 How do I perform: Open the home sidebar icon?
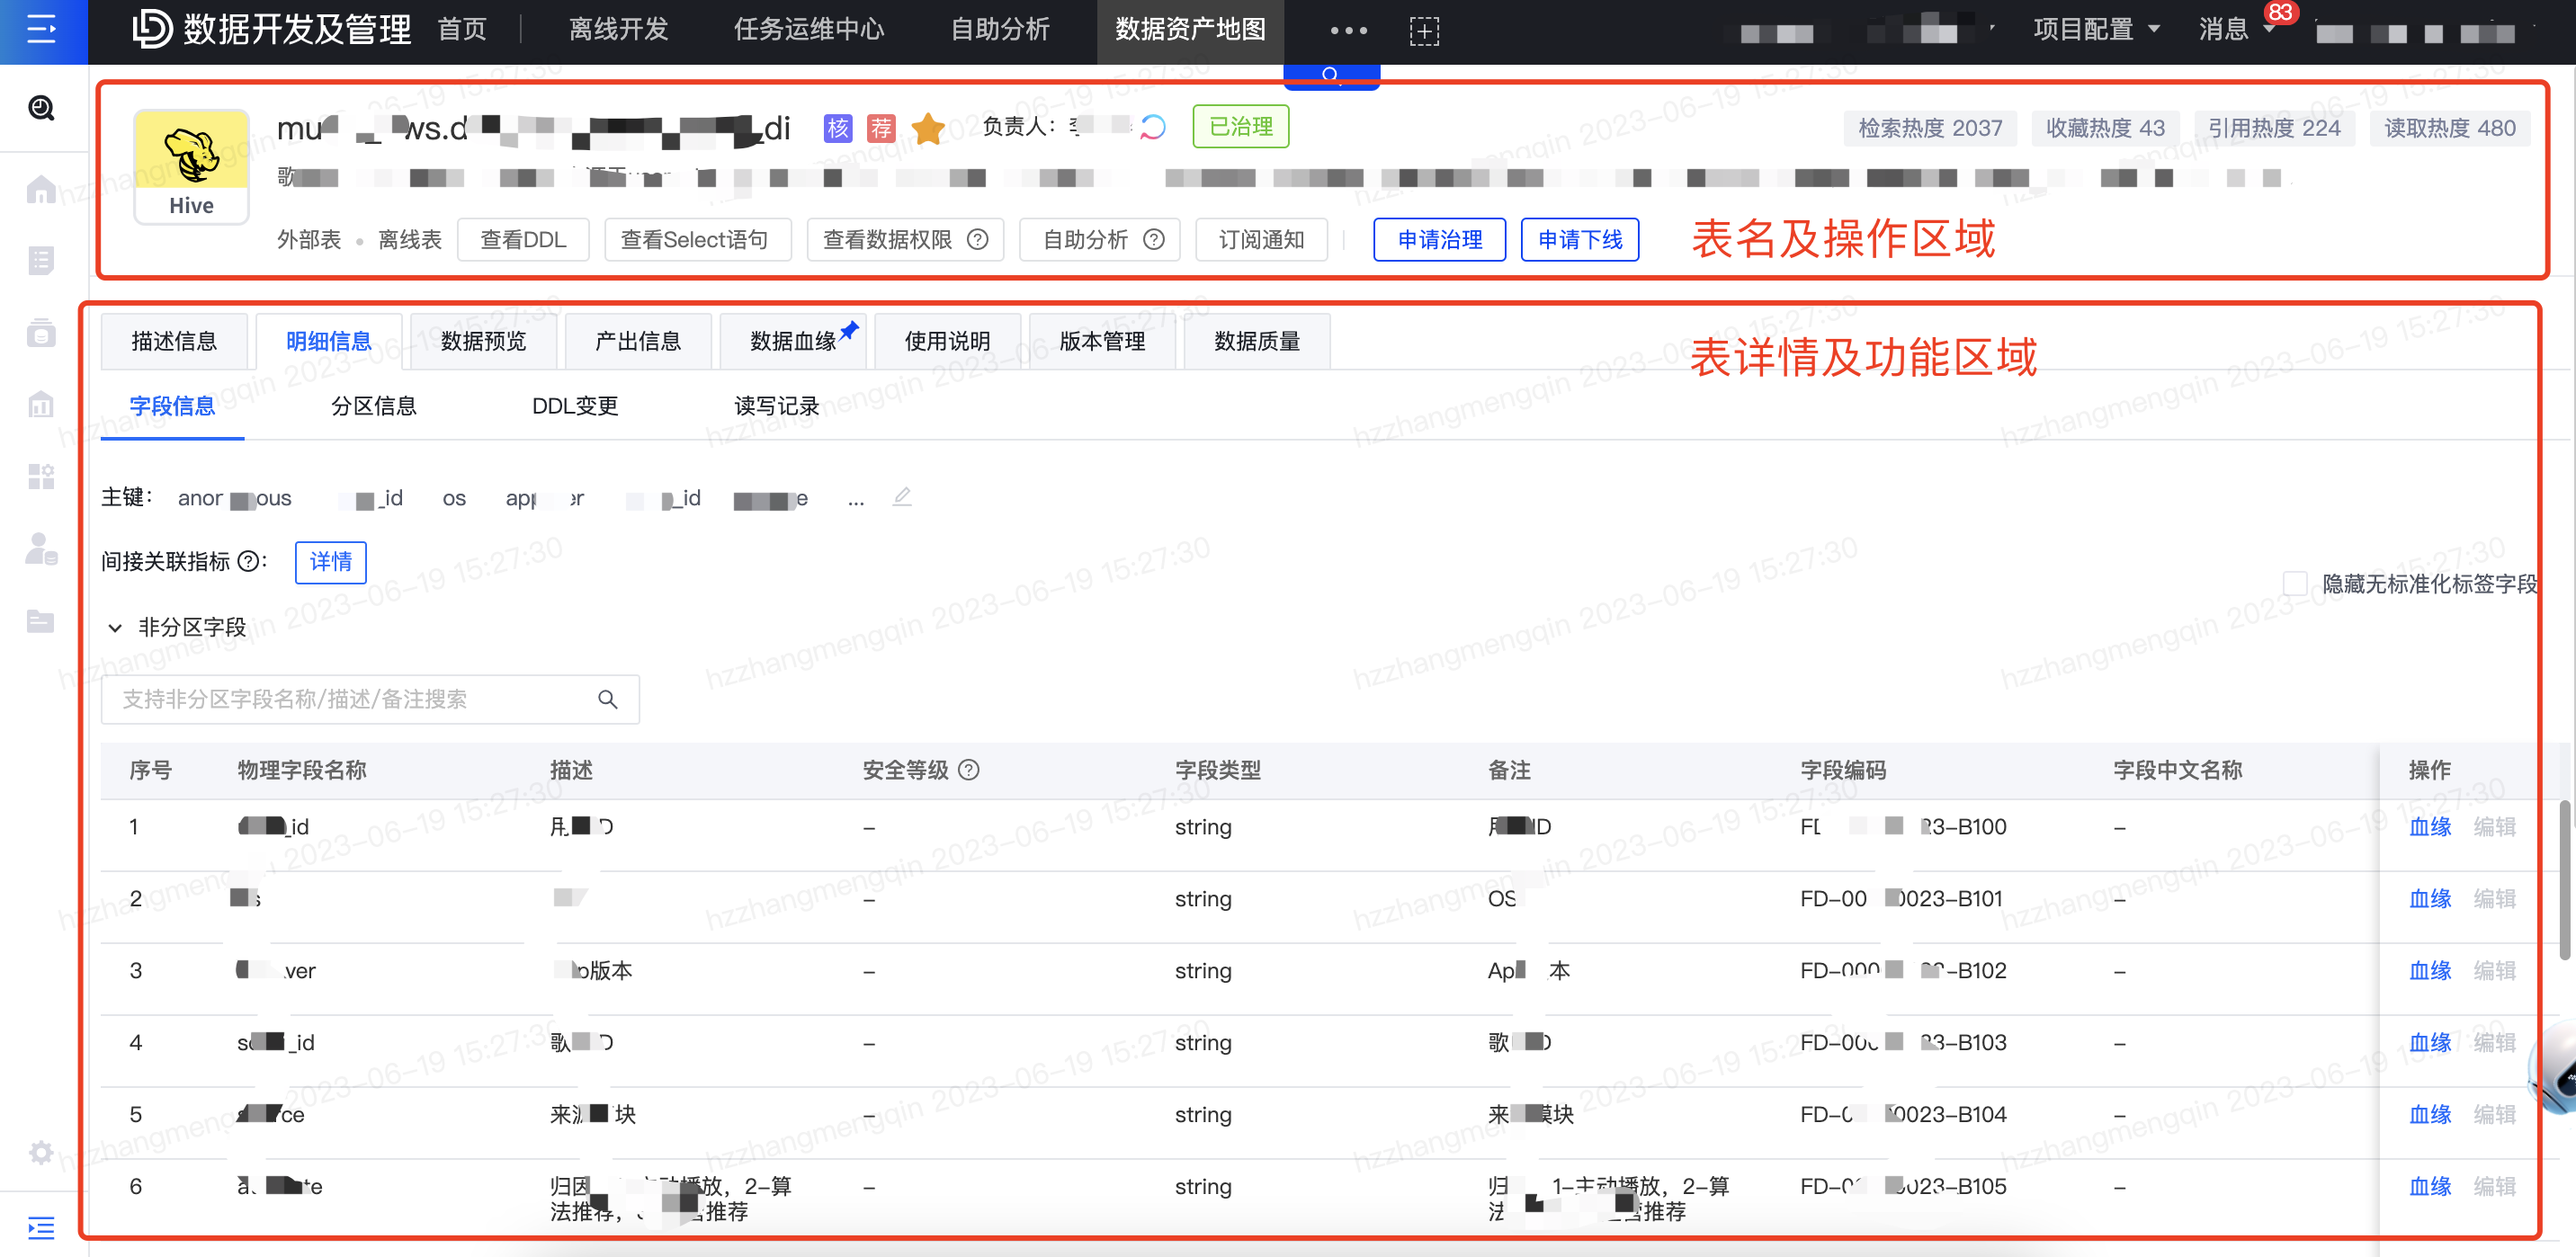[x=41, y=188]
